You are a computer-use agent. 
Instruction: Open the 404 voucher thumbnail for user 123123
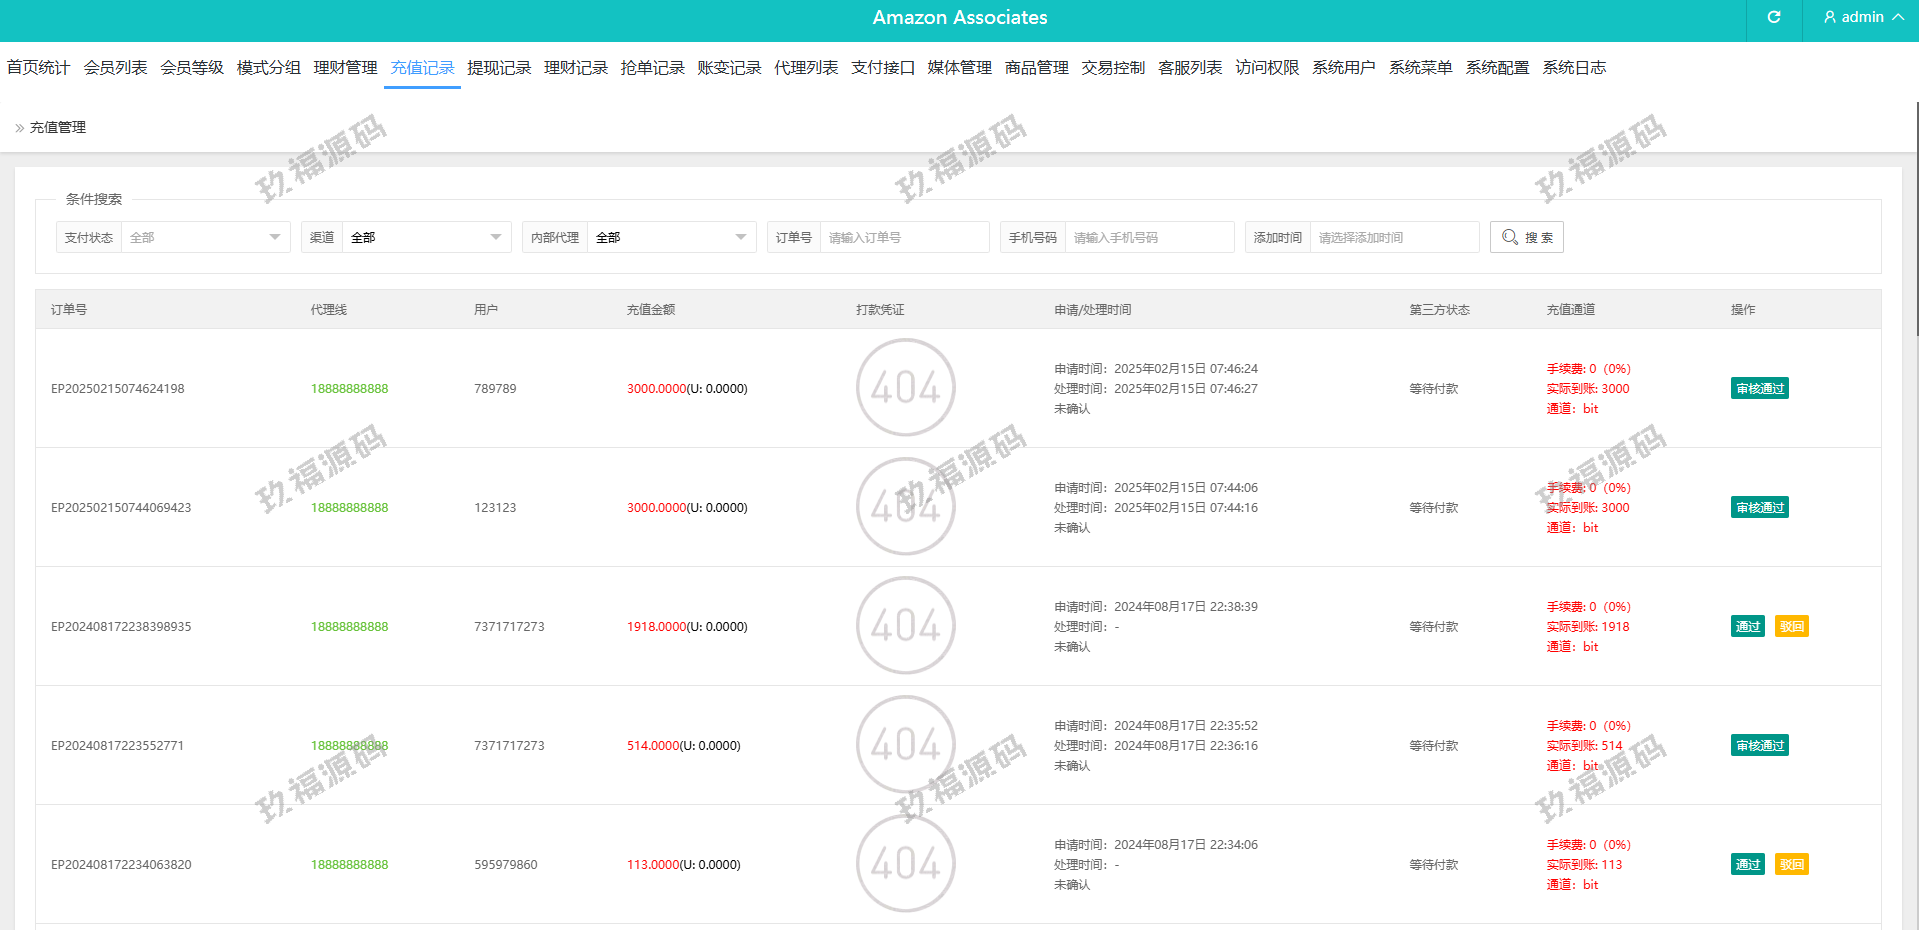pyautogui.click(x=905, y=507)
